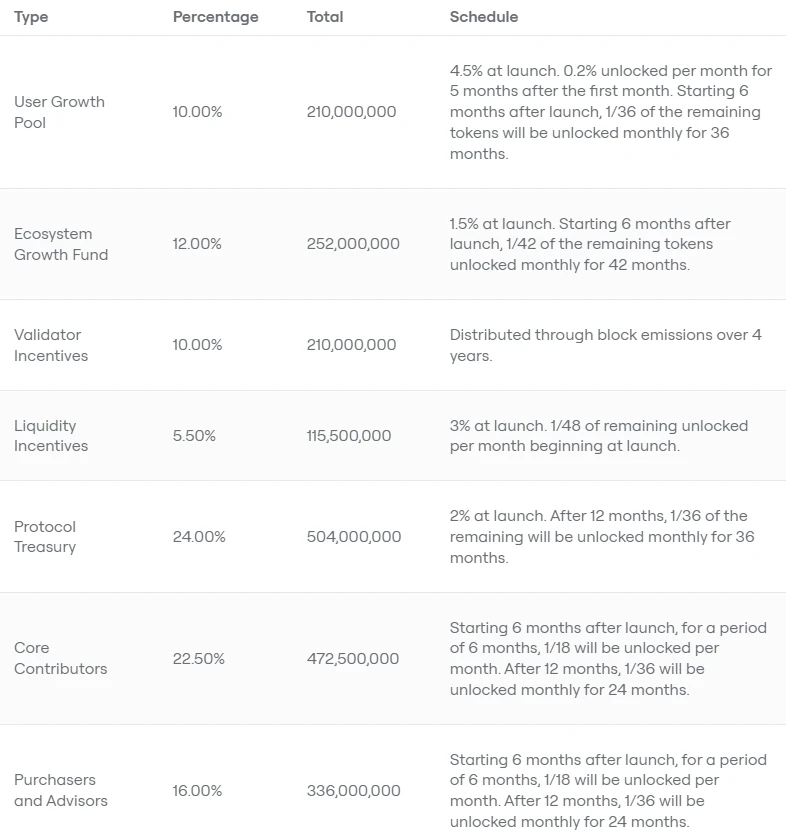Click the 5.50% percentage value
Viewport: 786px width, 836px height.
coord(194,436)
